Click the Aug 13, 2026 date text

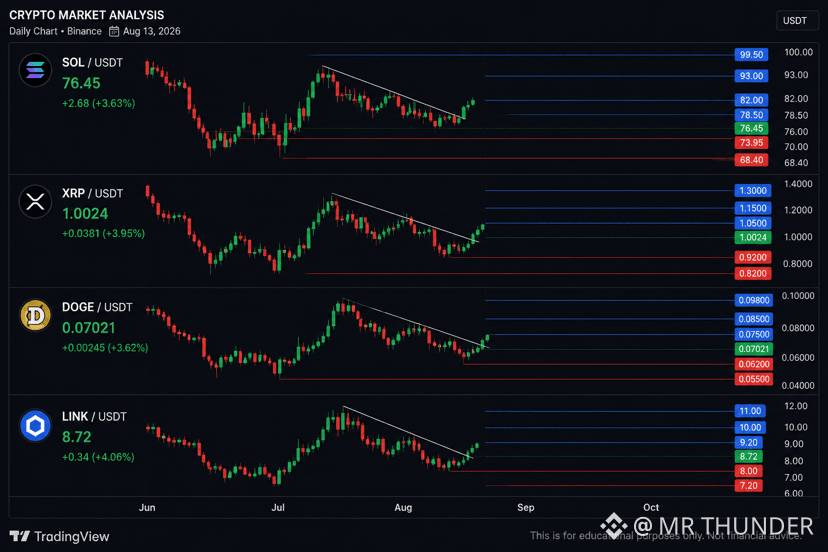[x=152, y=31]
